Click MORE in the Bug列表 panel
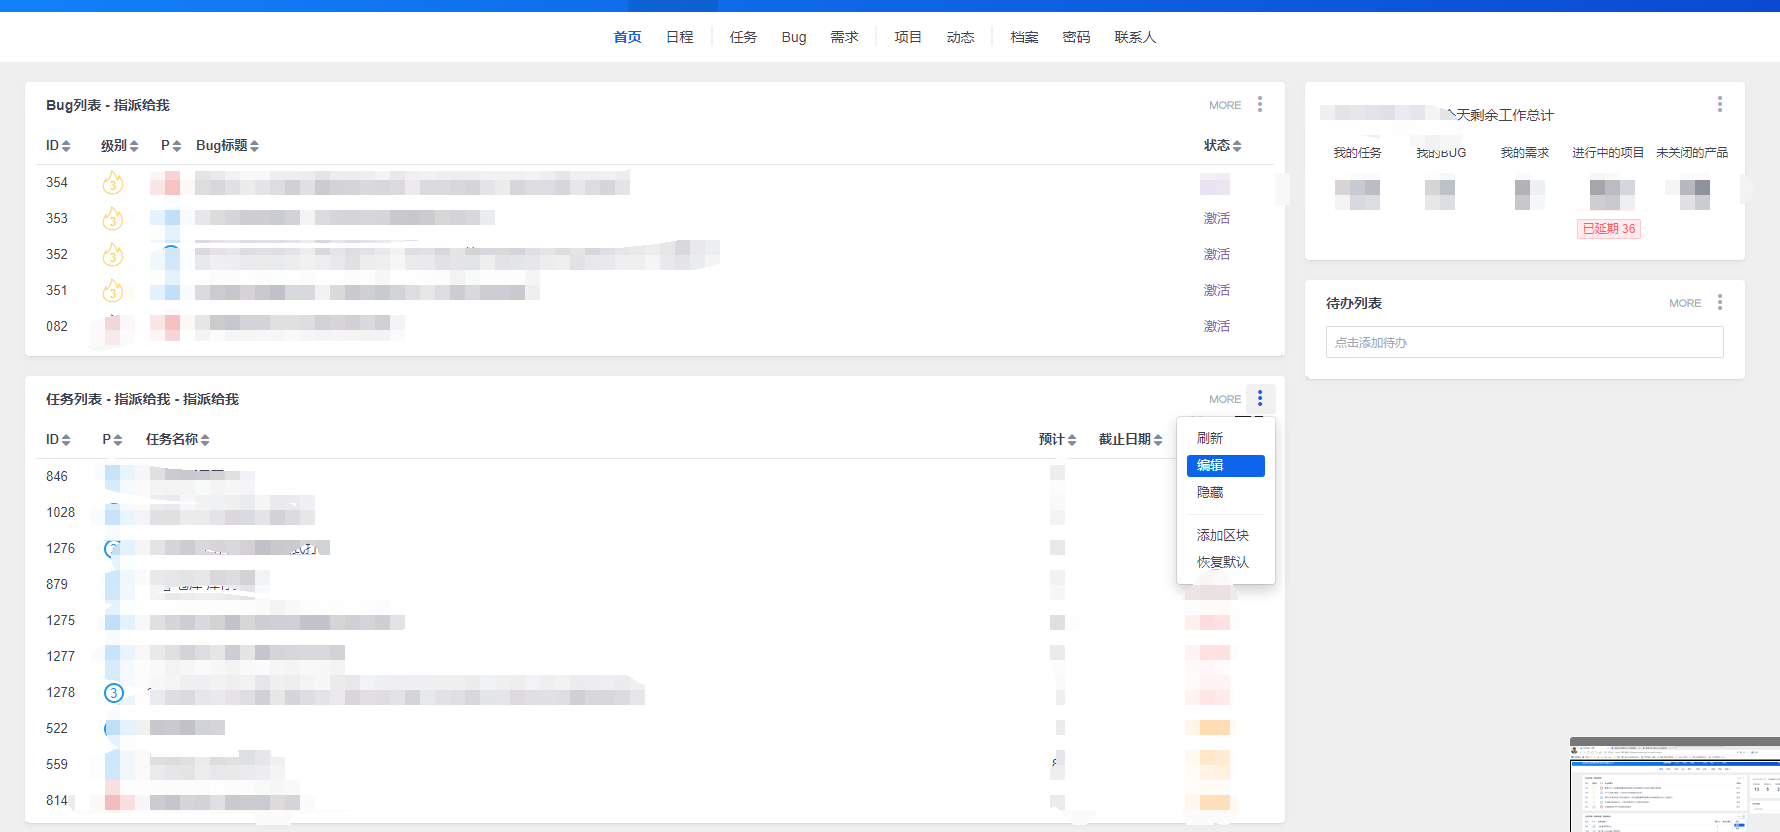1780x832 pixels. pos(1225,105)
